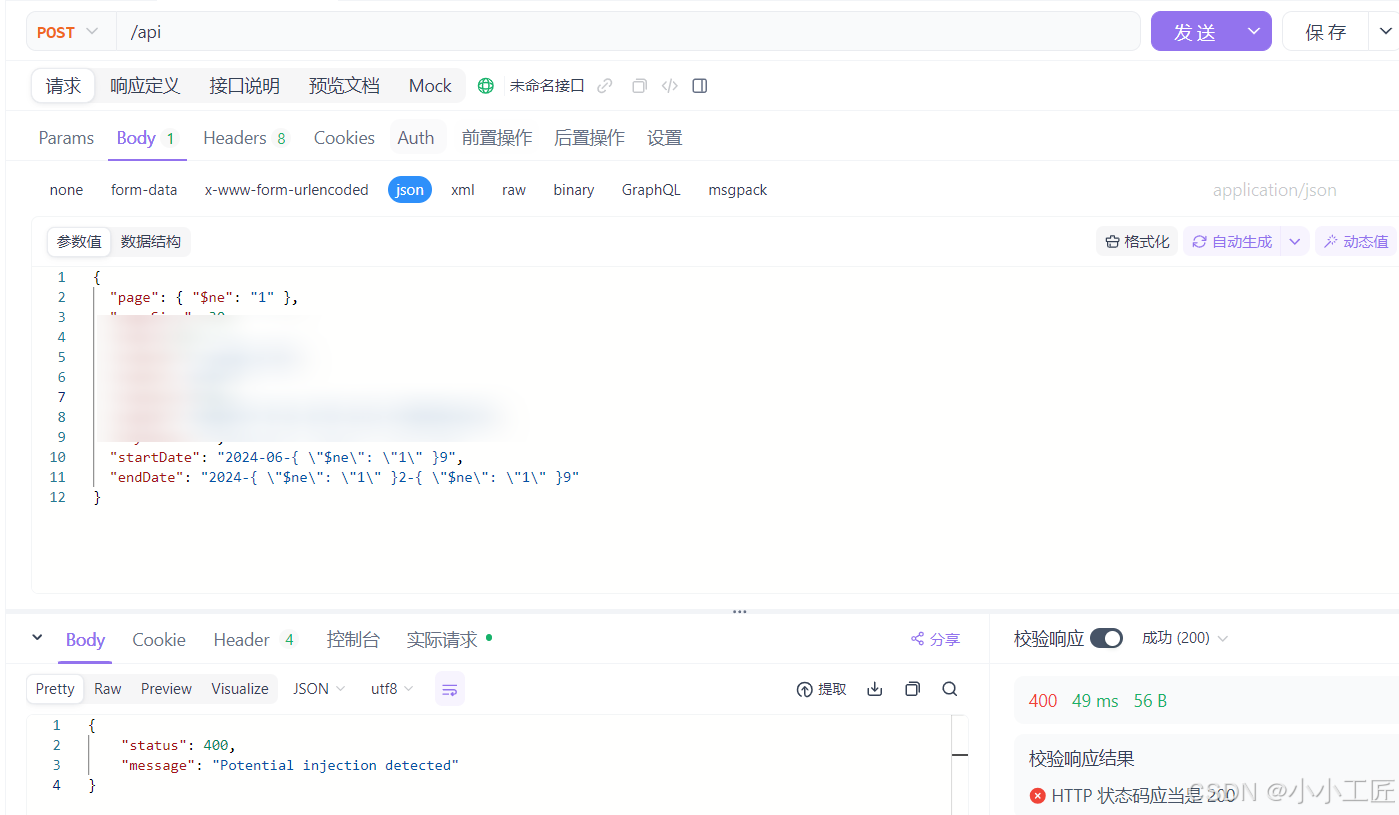The width and height of the screenshot is (1399, 815).
Task: Click the link icon beside 未命名接口
Action: point(605,86)
